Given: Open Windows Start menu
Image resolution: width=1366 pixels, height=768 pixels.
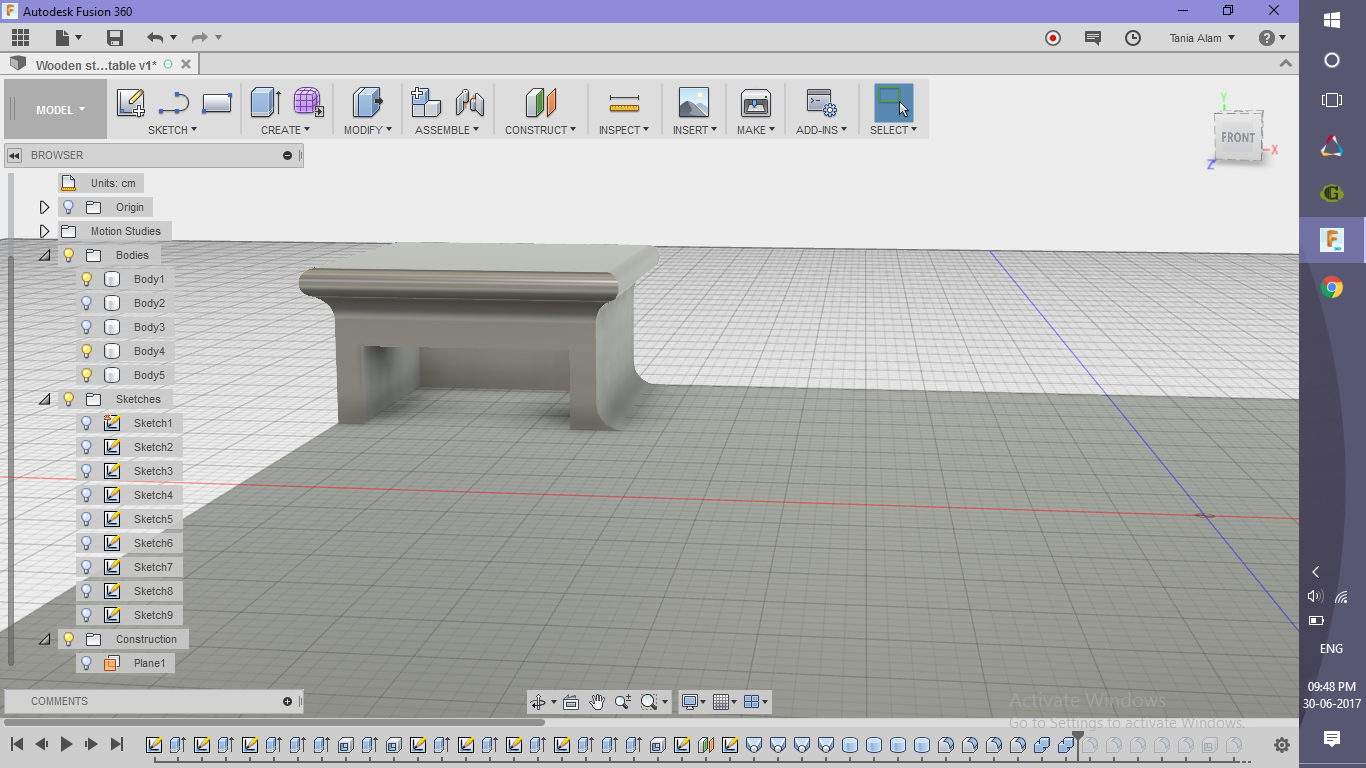Looking at the screenshot, I should 1332,20.
